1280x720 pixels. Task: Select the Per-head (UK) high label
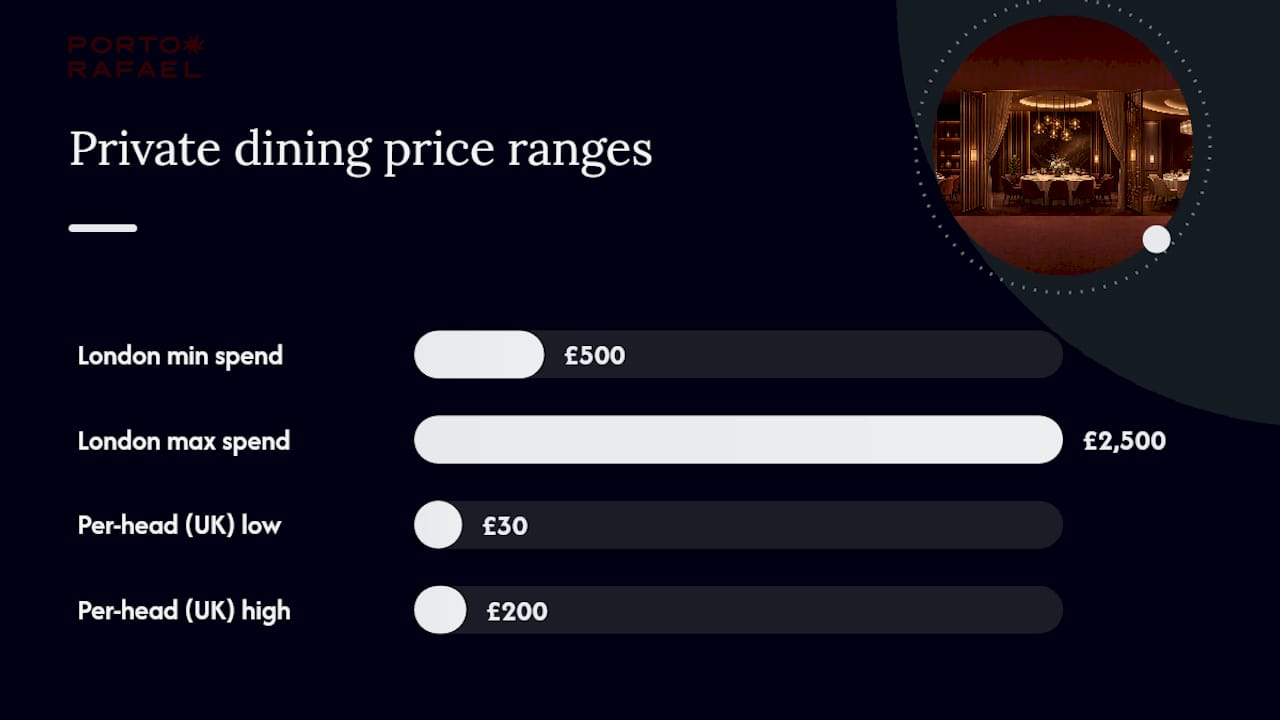(x=184, y=610)
